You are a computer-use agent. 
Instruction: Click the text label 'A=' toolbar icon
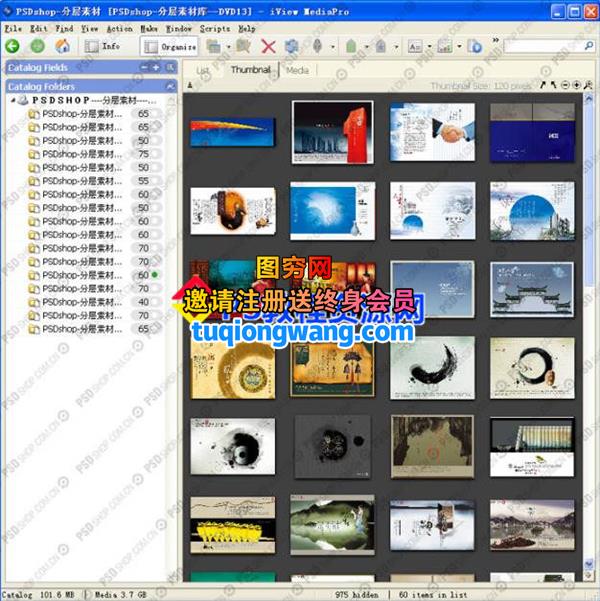tap(415, 47)
